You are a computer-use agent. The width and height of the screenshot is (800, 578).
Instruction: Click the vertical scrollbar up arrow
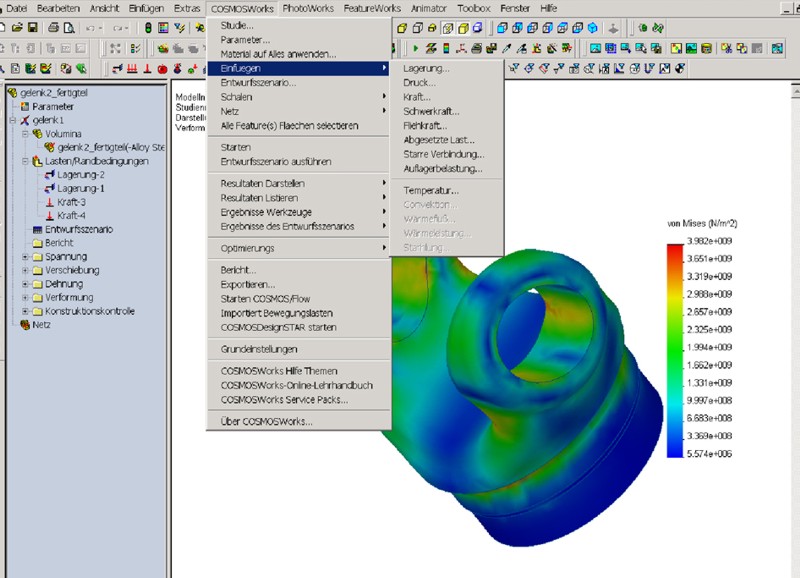(x=795, y=91)
